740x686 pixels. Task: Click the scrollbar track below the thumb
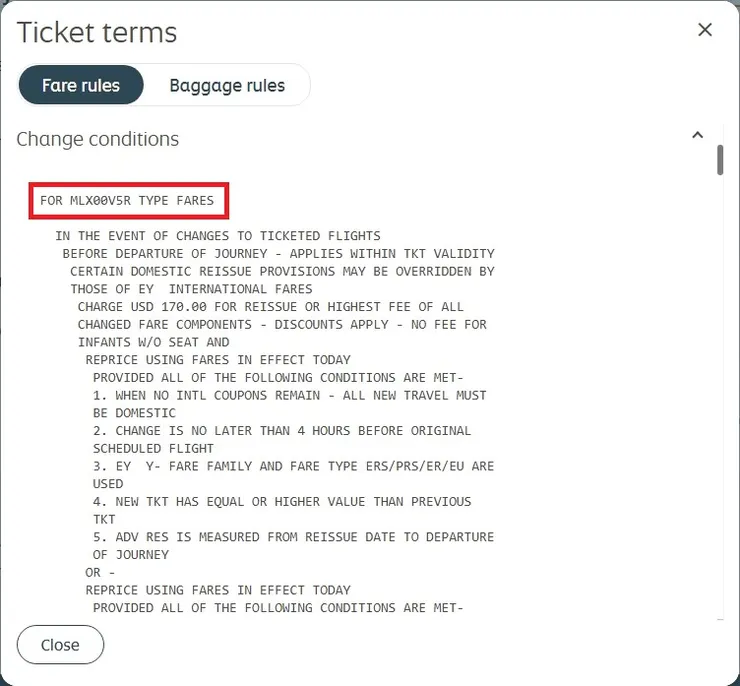click(x=720, y=400)
